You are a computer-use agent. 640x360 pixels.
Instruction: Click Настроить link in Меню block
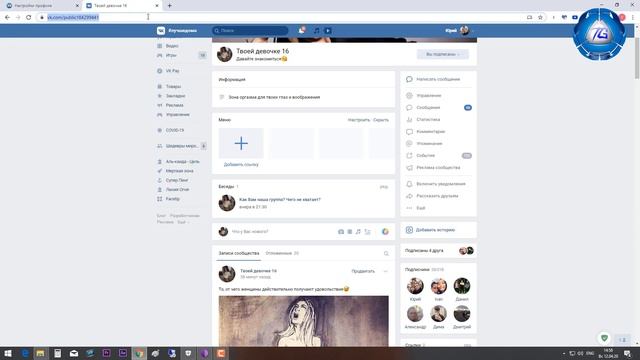(x=358, y=120)
